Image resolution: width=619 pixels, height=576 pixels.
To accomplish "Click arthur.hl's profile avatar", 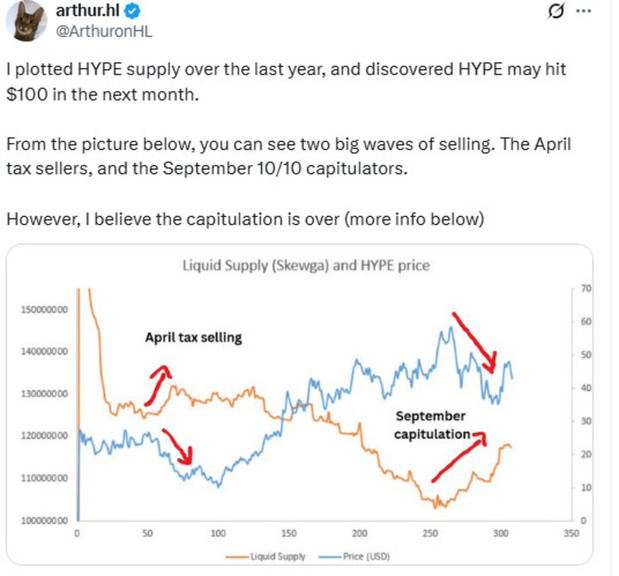I will point(21,16).
